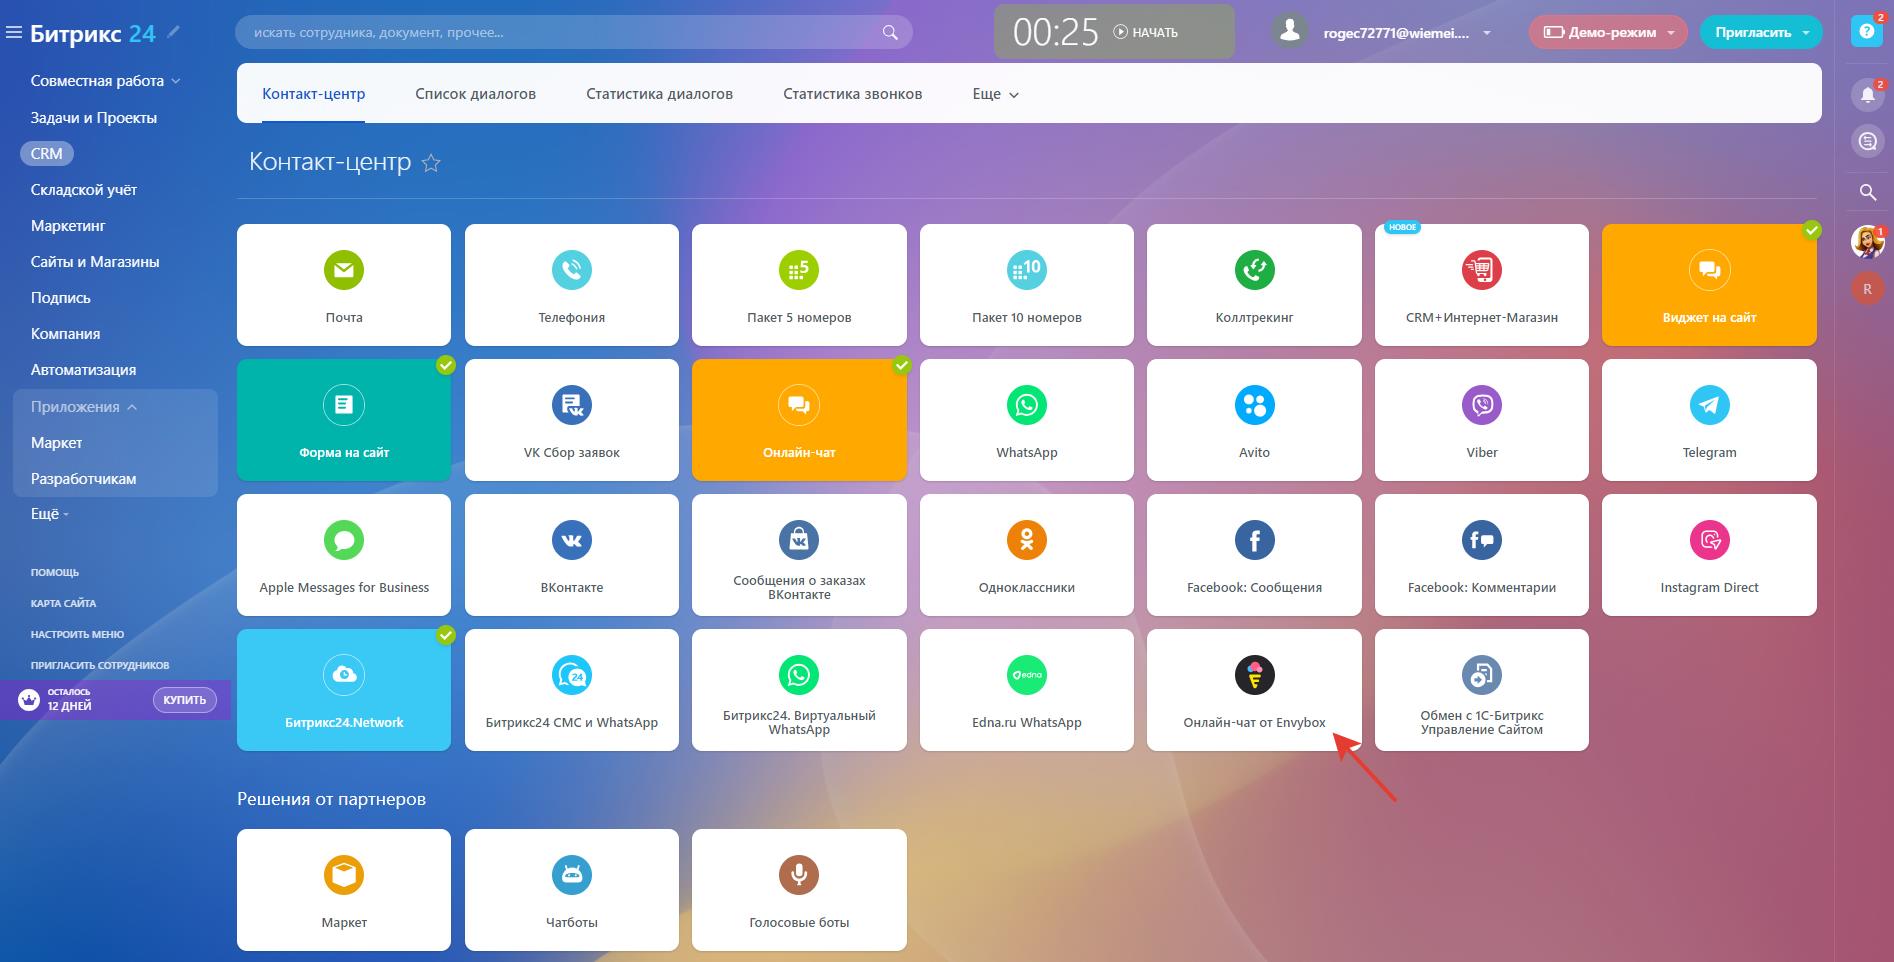Open the Пригласить dropdown arrow
The image size is (1894, 962).
[1806, 32]
